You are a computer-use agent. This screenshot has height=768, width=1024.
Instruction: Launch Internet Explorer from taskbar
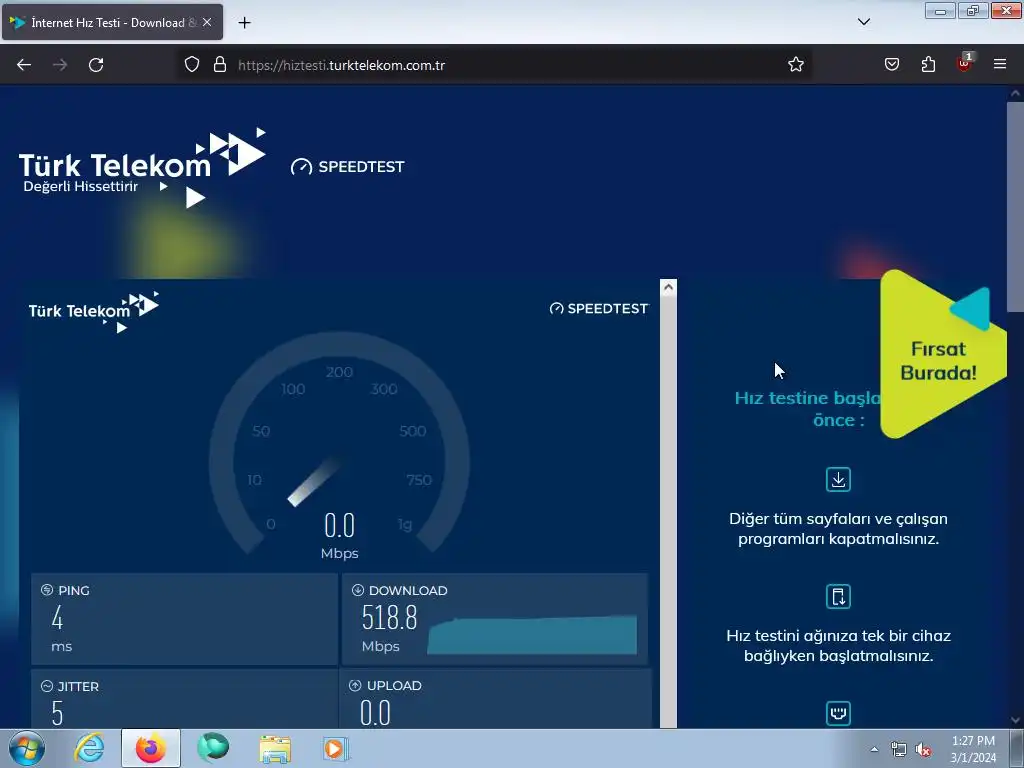[x=89, y=748]
